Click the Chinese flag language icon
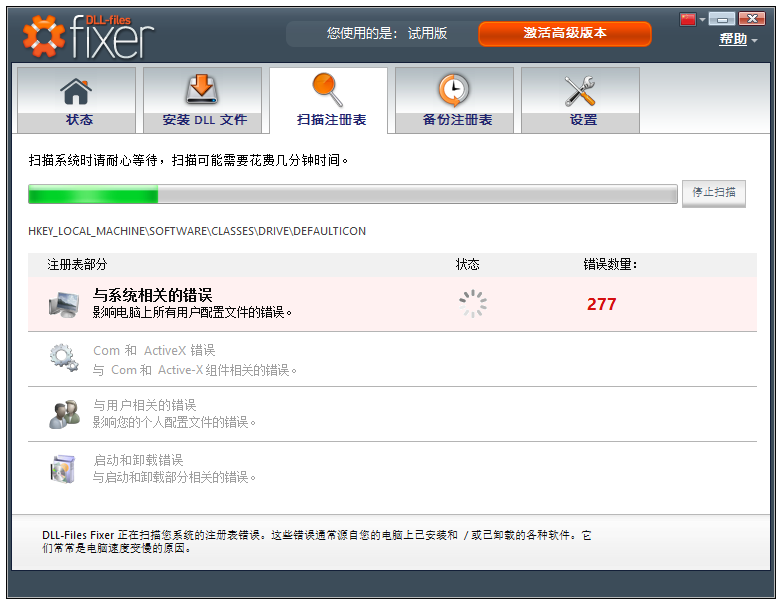The image size is (782, 605). (x=688, y=19)
